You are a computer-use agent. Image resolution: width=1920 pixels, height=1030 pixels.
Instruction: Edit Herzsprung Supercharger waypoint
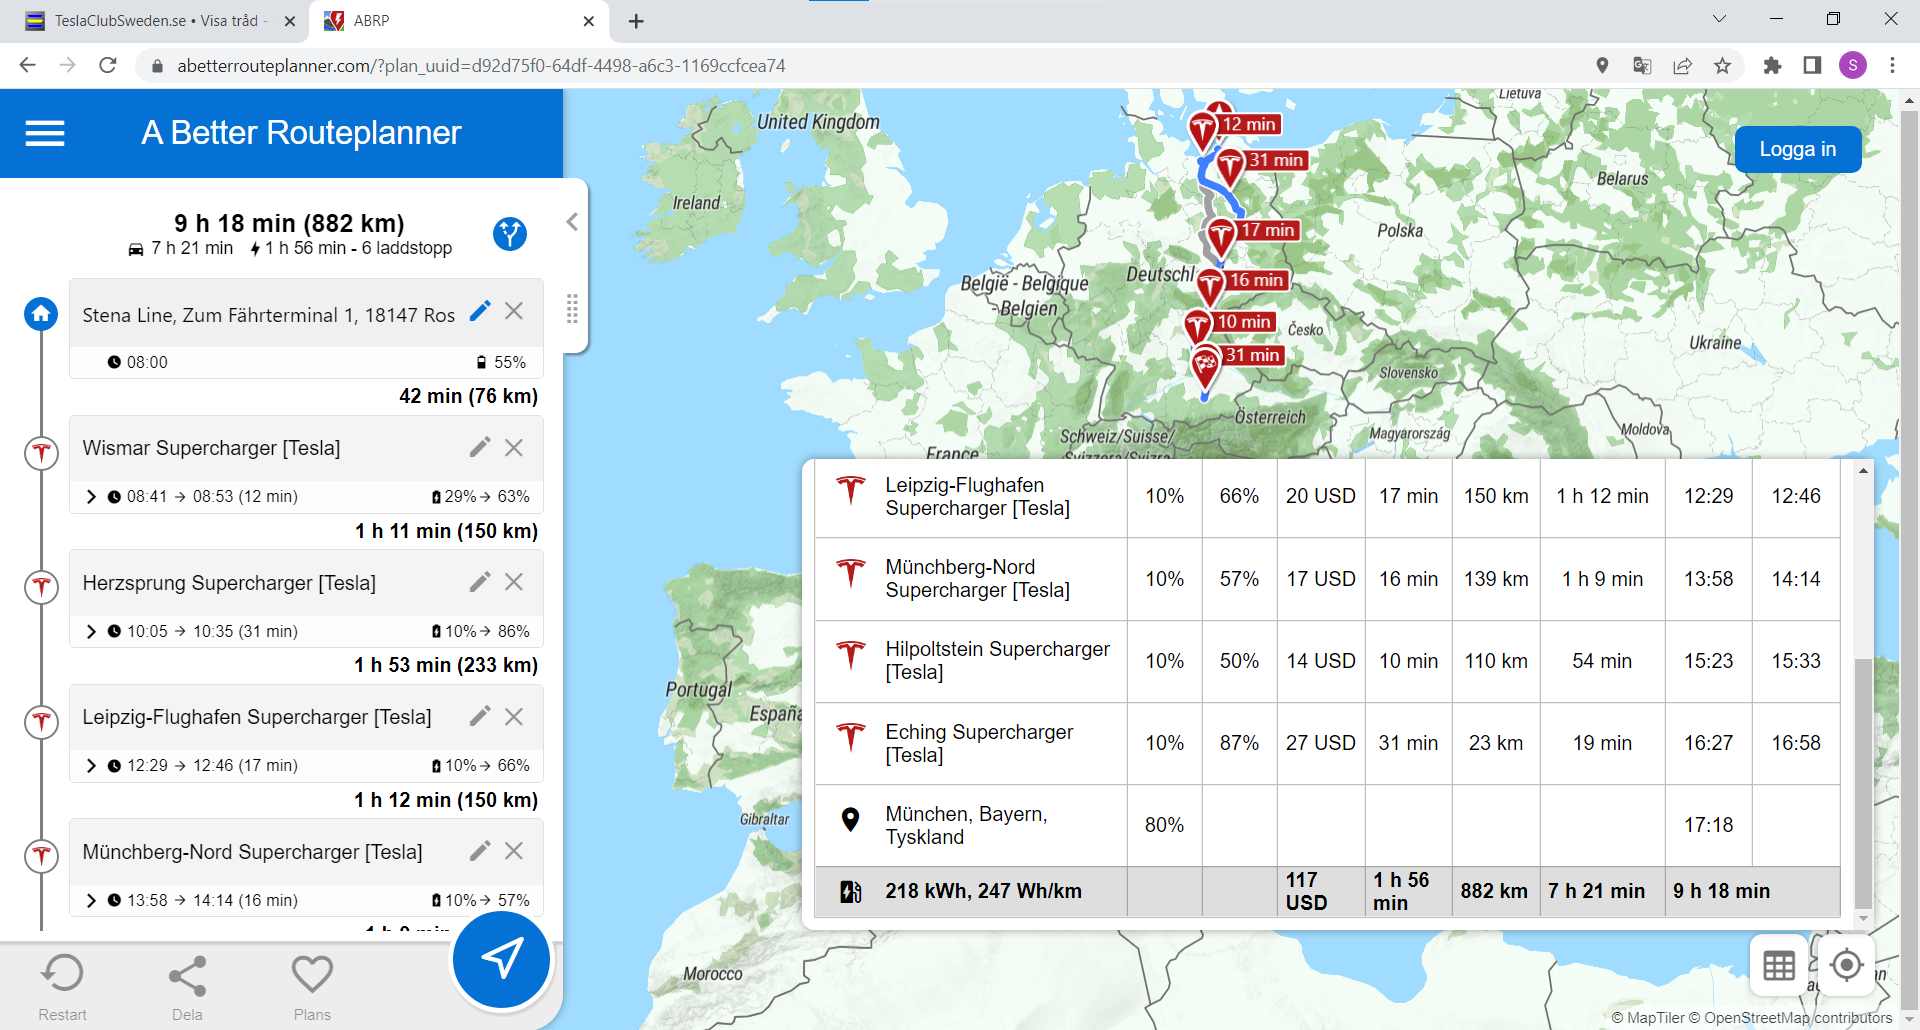(x=480, y=581)
